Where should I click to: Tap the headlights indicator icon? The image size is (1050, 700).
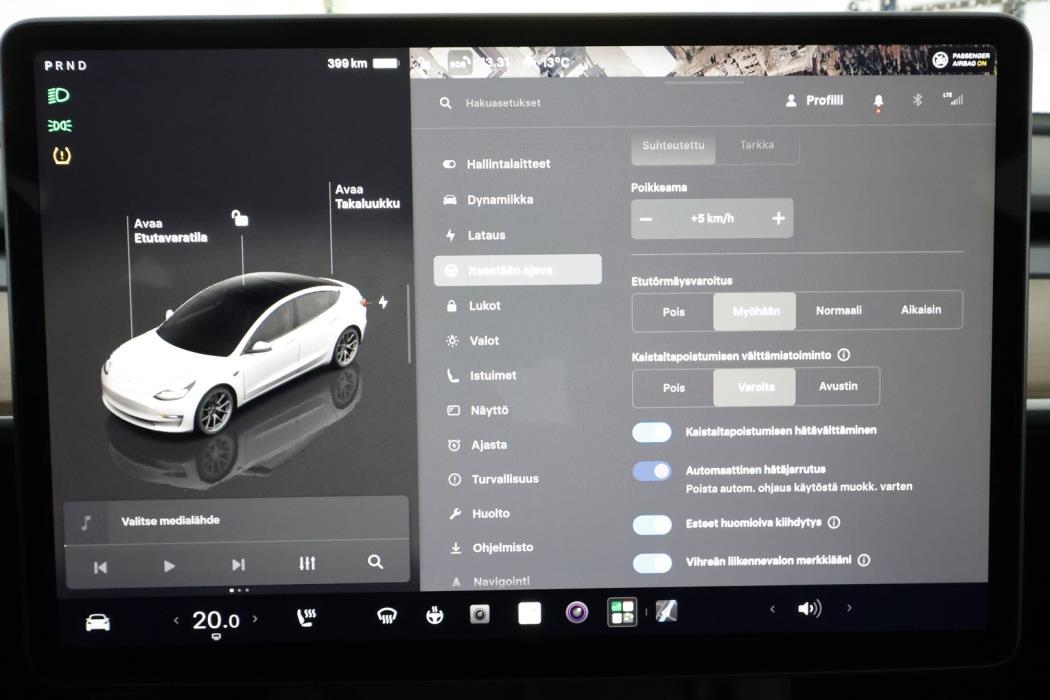click(58, 96)
